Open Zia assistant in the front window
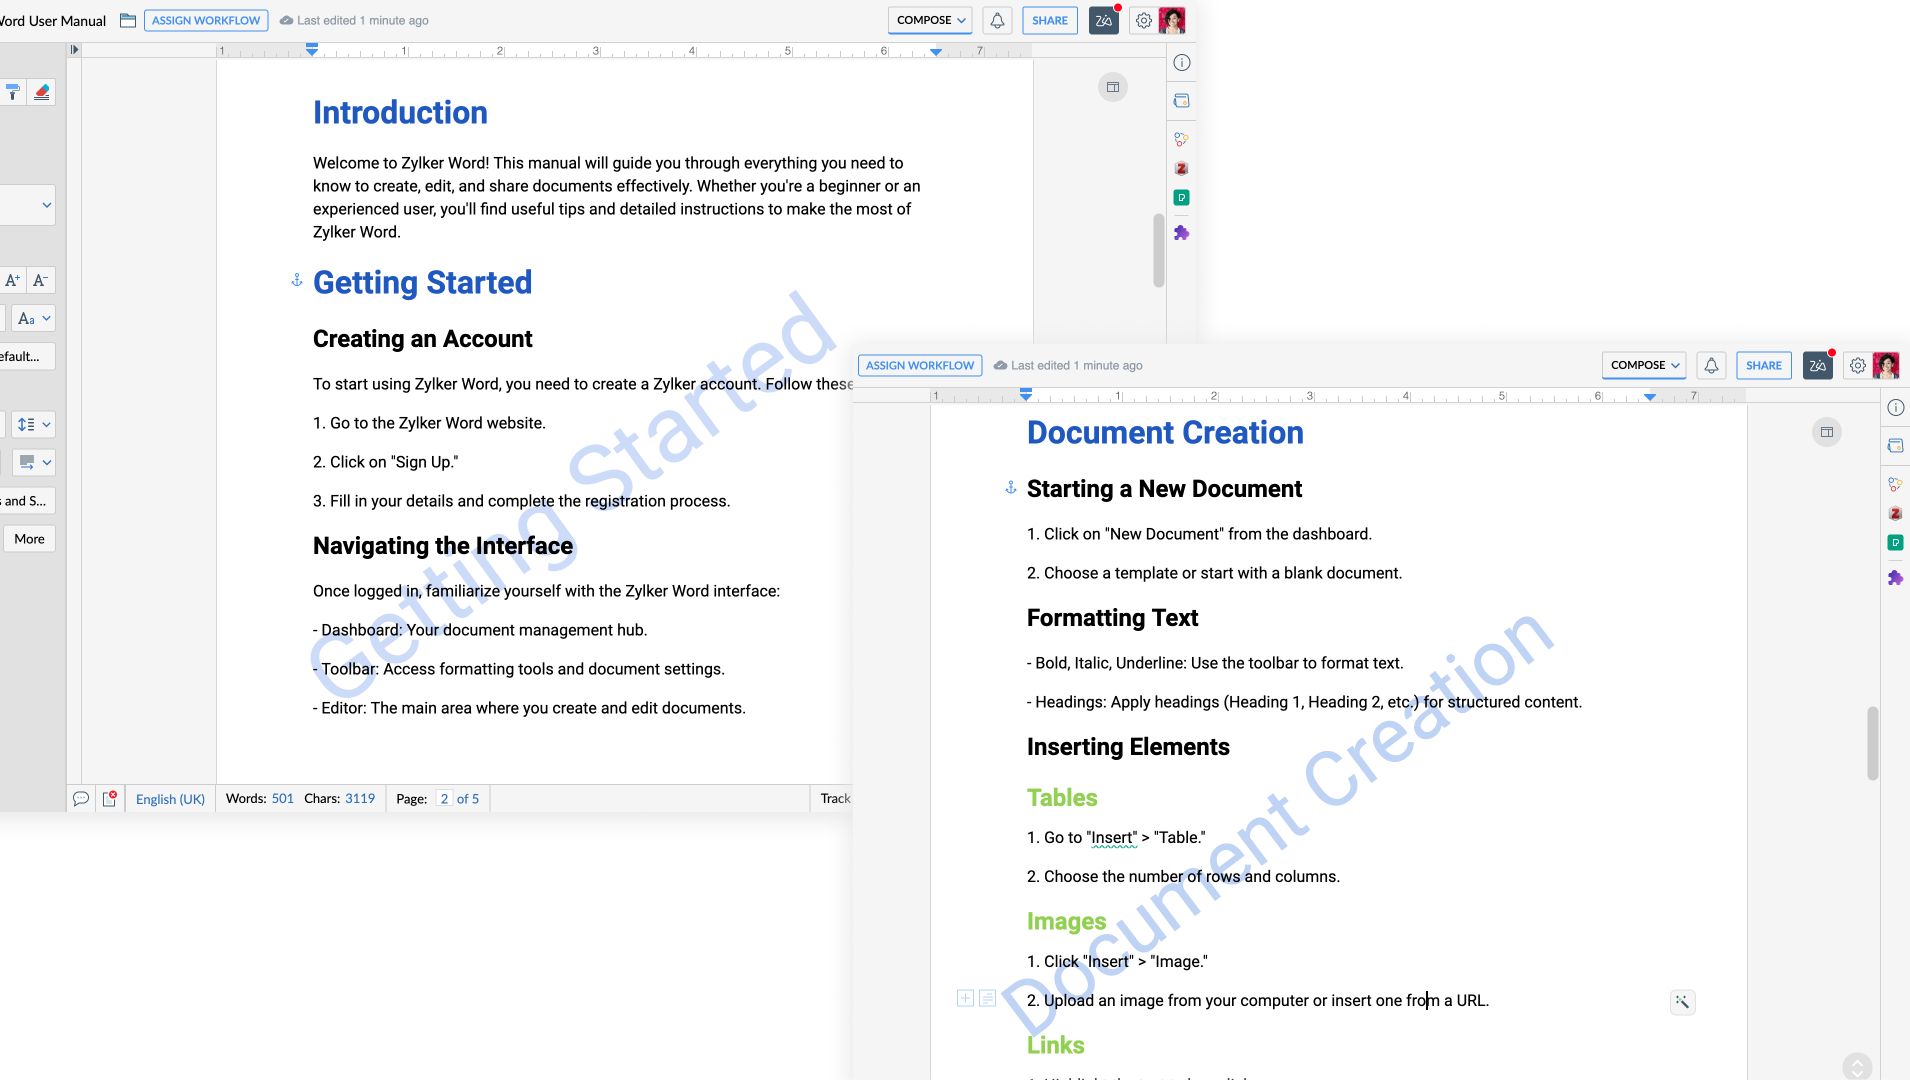 [x=1818, y=365]
